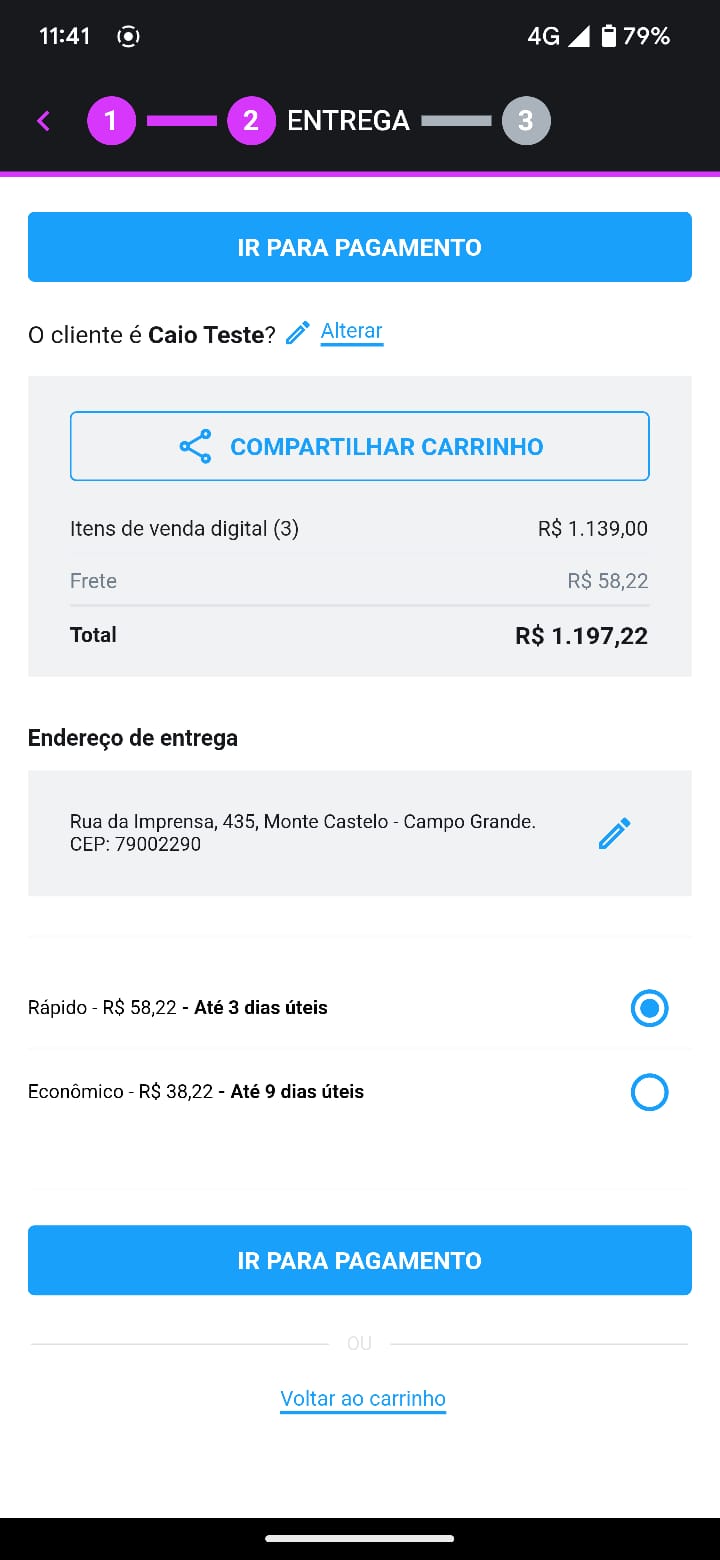Tap the screen recording status icon
The image size is (720, 1560).
pyautogui.click(x=128, y=37)
